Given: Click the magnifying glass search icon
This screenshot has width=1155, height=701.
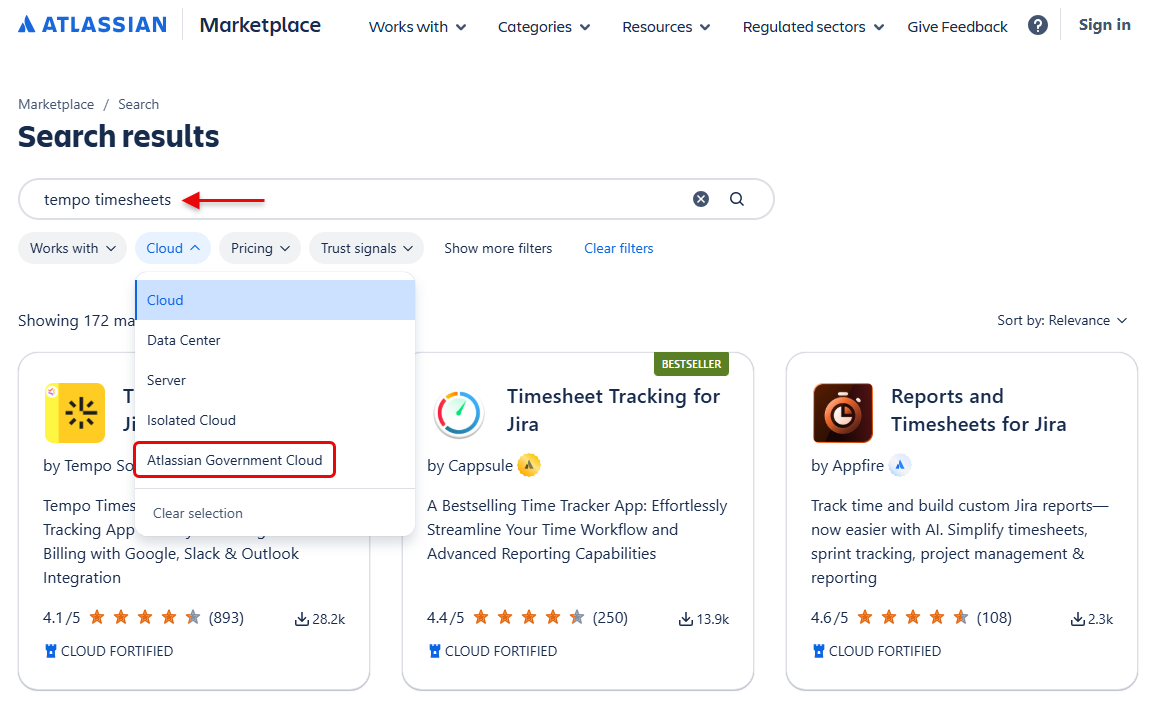Looking at the screenshot, I should tap(737, 199).
